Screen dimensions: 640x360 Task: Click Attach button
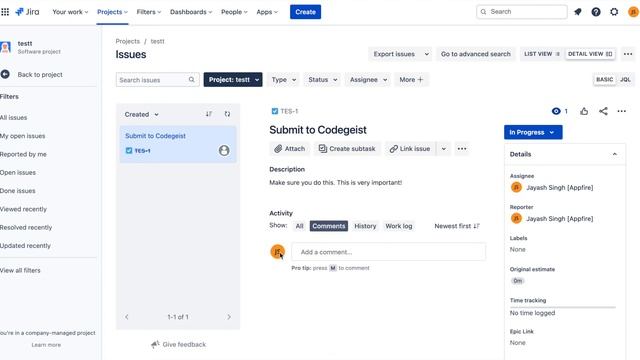pos(289,149)
